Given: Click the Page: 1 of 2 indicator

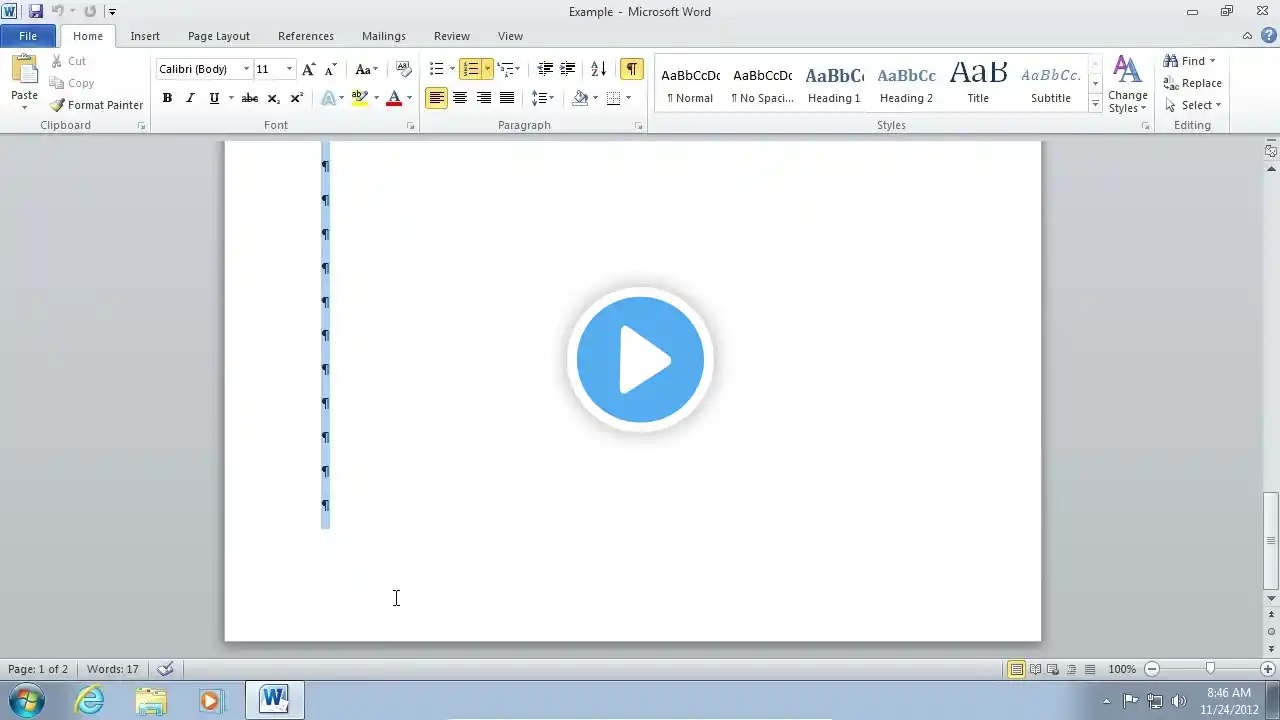Looking at the screenshot, I should pos(38,669).
